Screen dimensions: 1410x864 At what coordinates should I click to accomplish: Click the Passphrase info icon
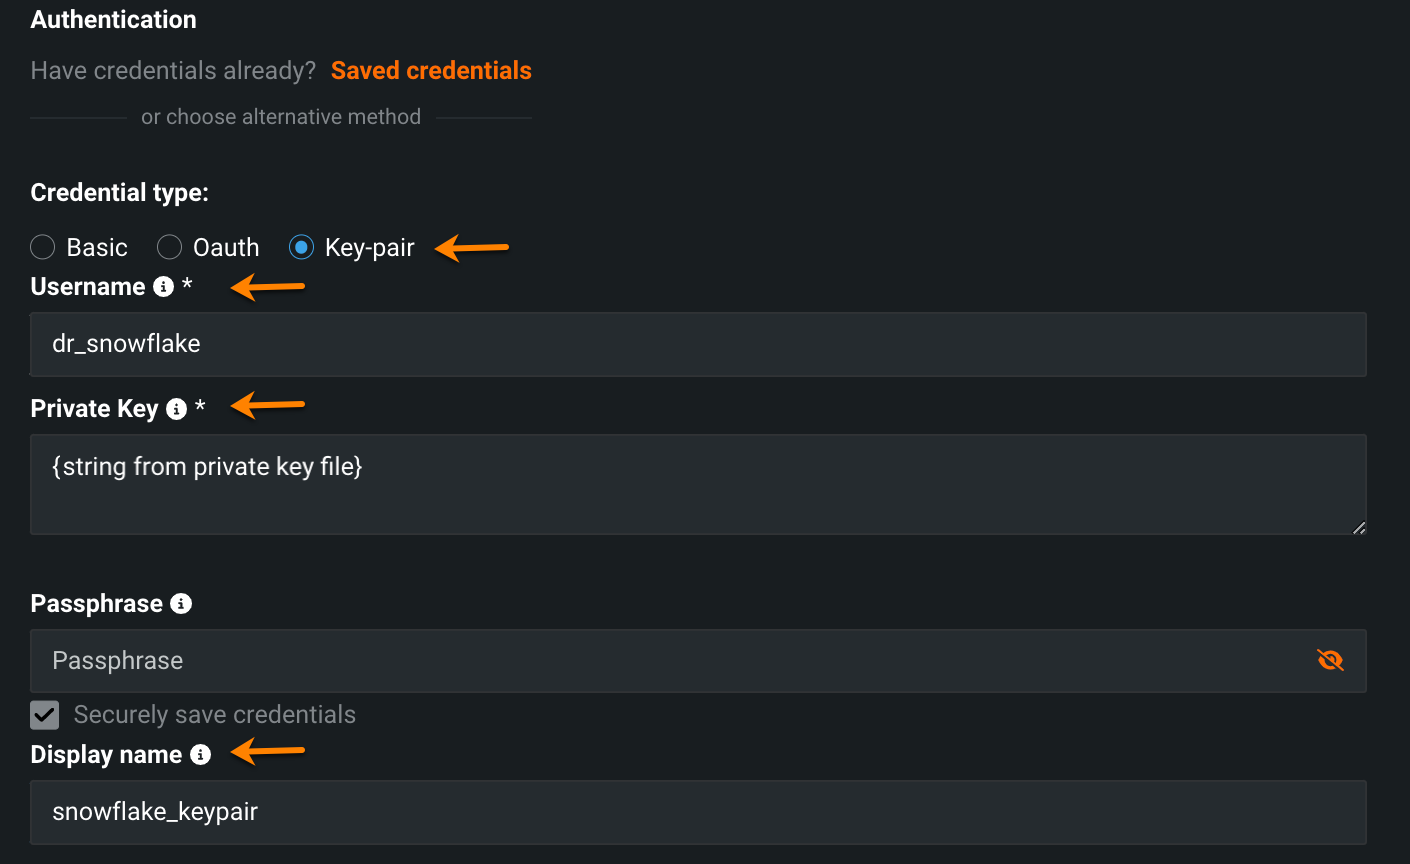(181, 604)
